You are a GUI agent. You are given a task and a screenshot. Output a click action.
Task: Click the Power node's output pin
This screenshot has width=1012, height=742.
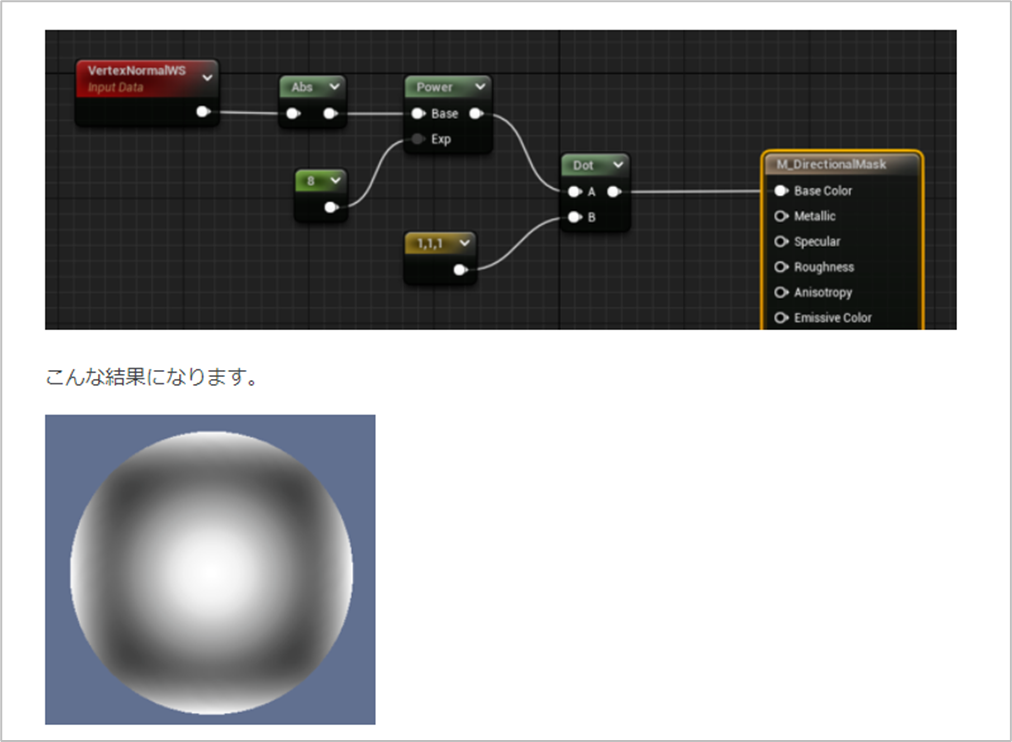pos(477,113)
